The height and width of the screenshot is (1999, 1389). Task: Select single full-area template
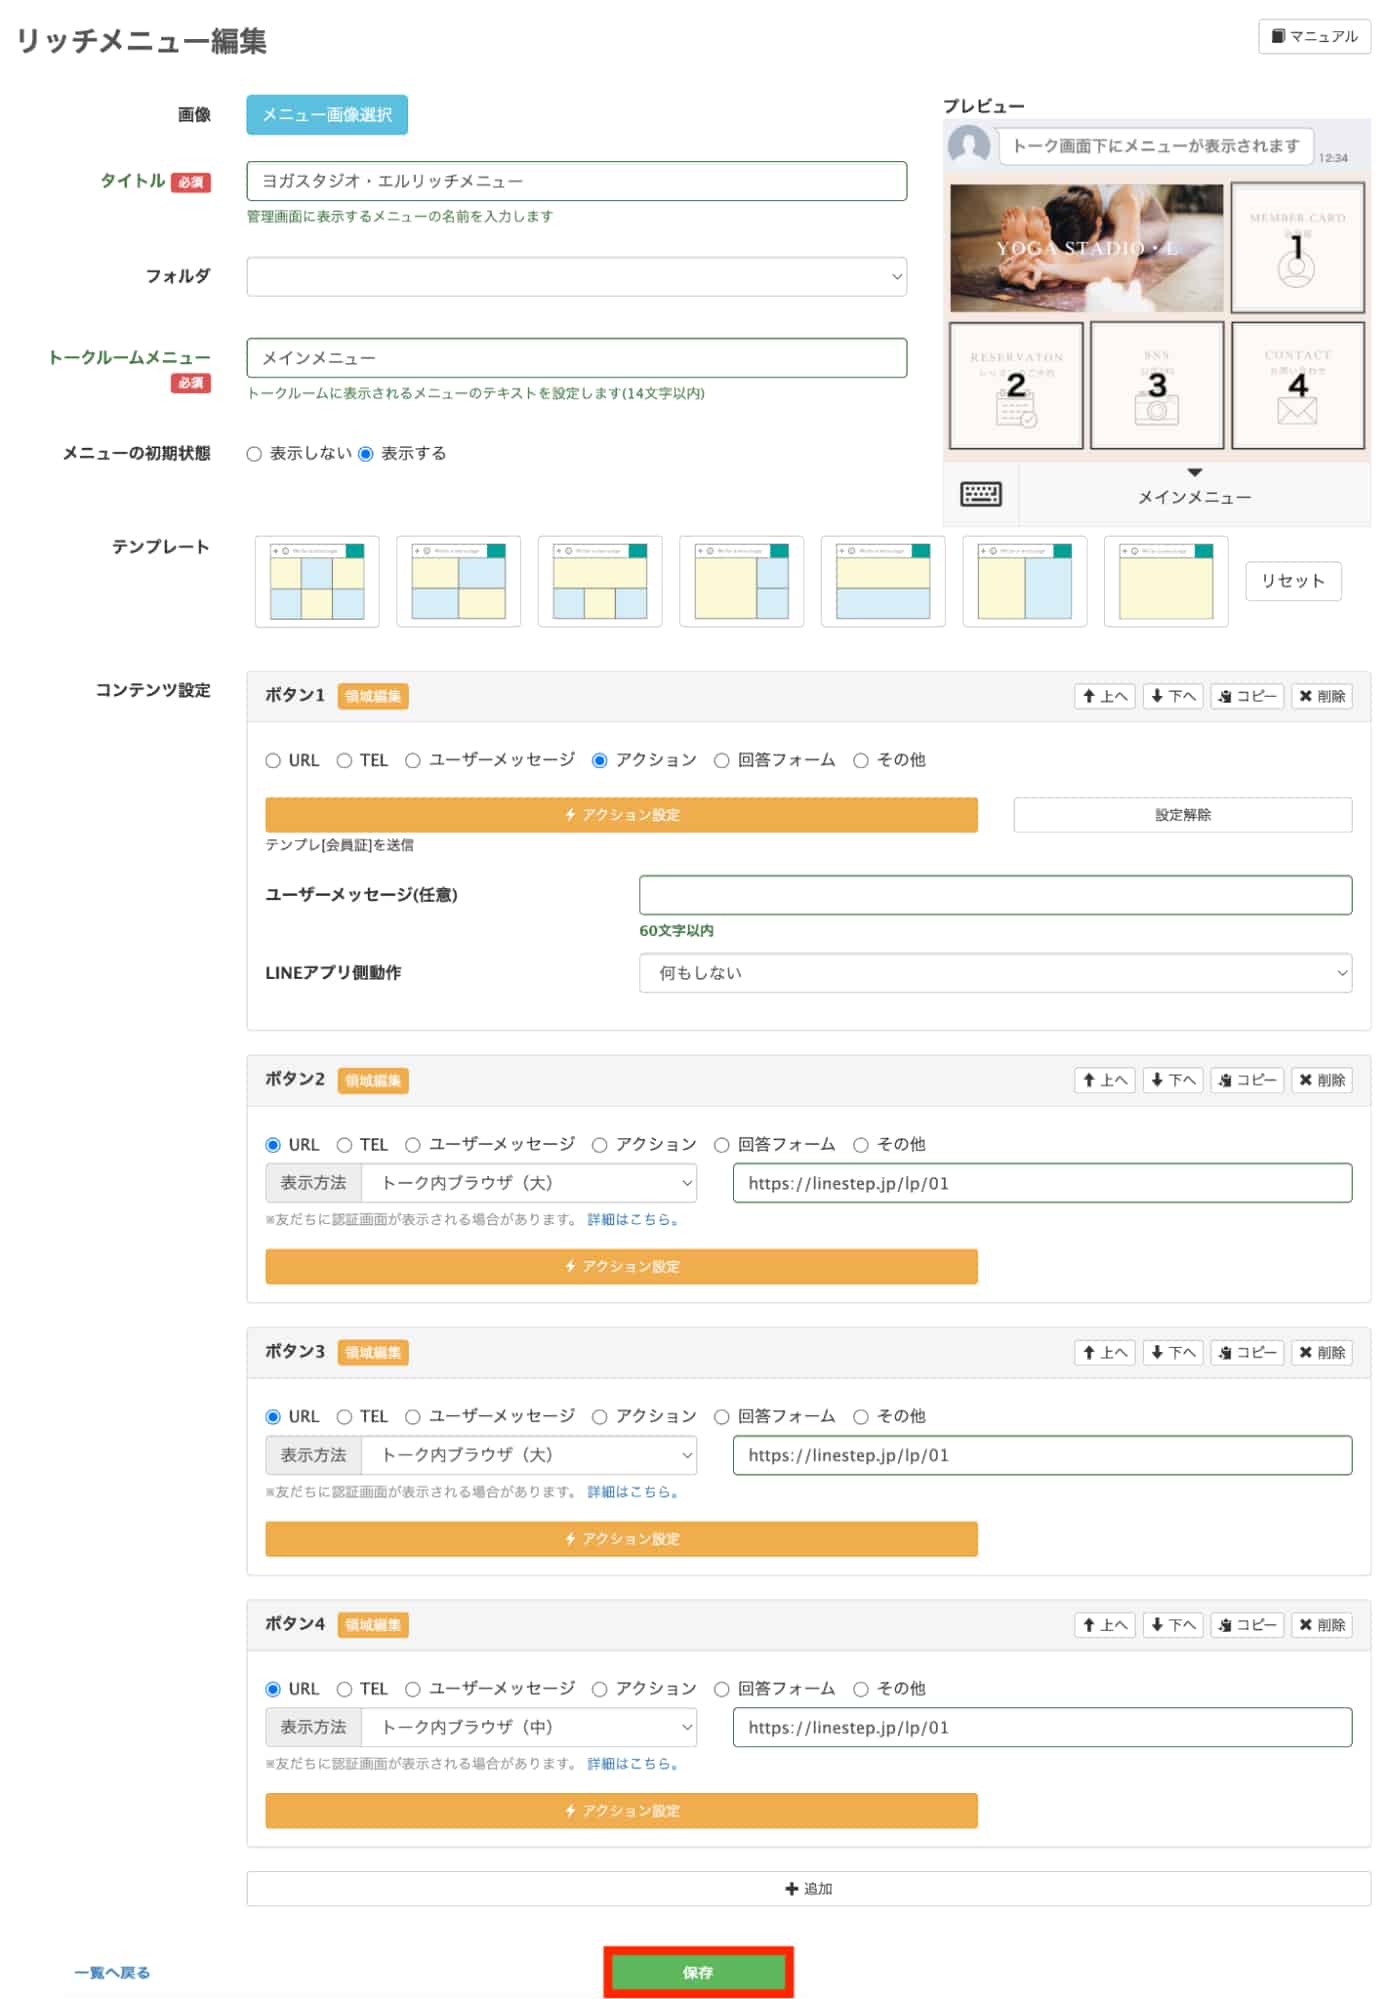[1166, 581]
